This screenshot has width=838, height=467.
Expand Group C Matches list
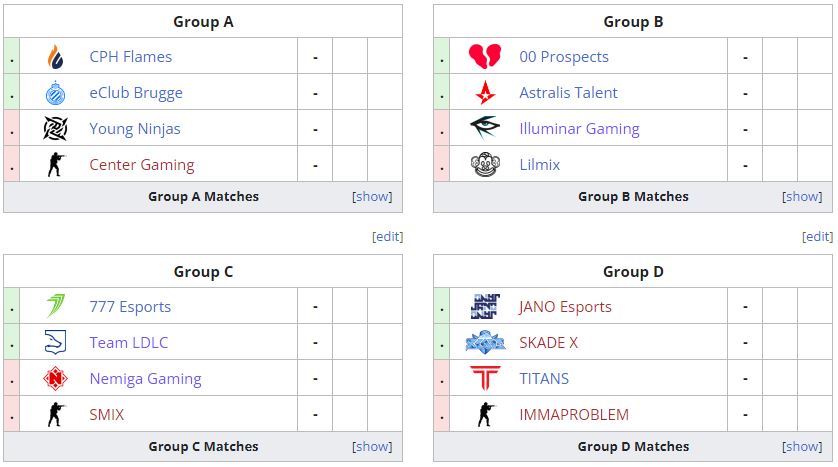tap(373, 447)
